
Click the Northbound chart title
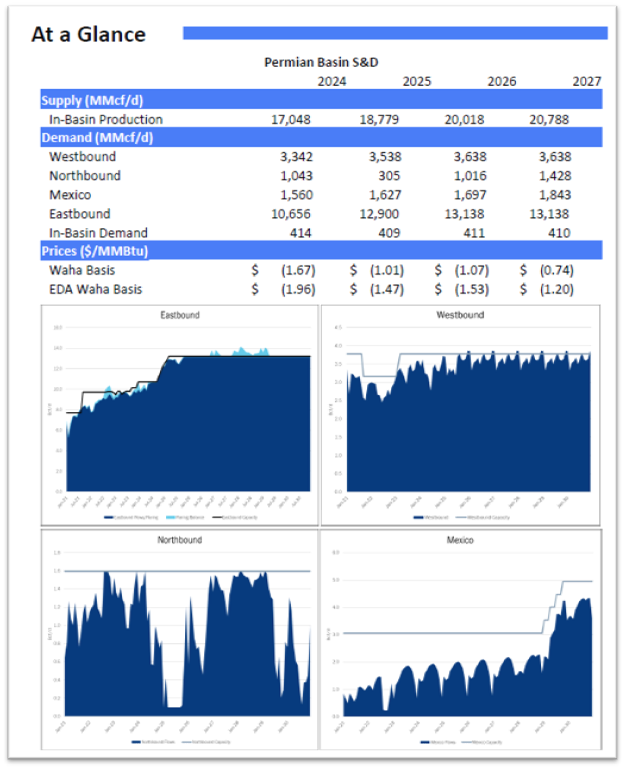coord(180,540)
